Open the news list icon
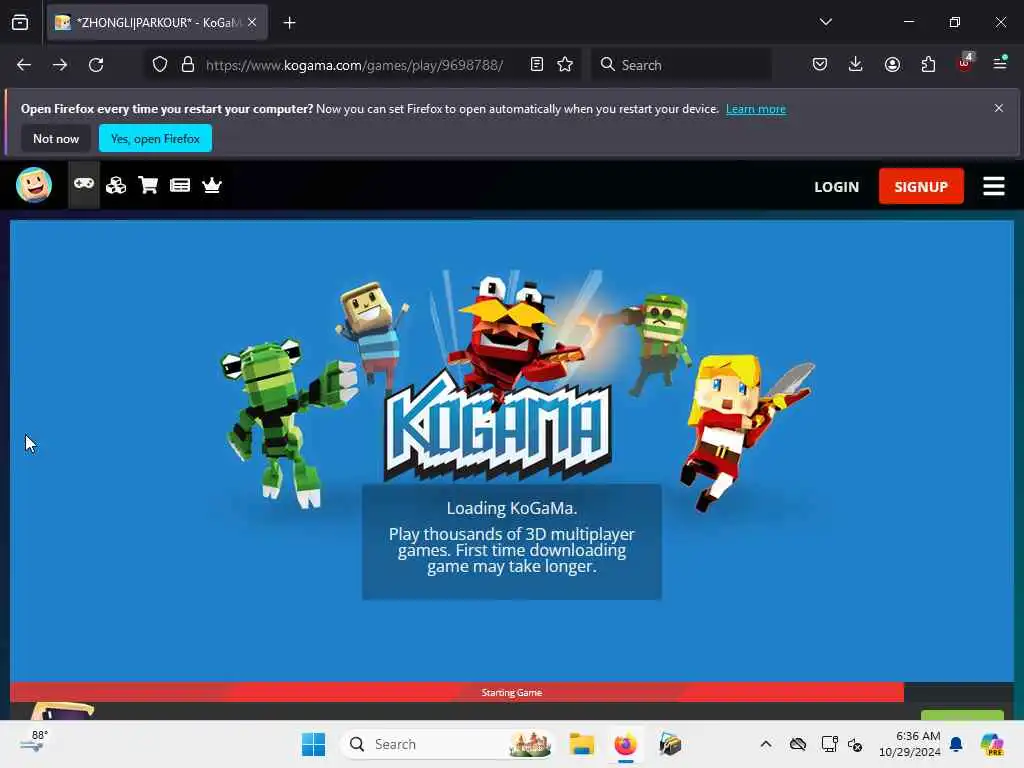 (x=180, y=185)
